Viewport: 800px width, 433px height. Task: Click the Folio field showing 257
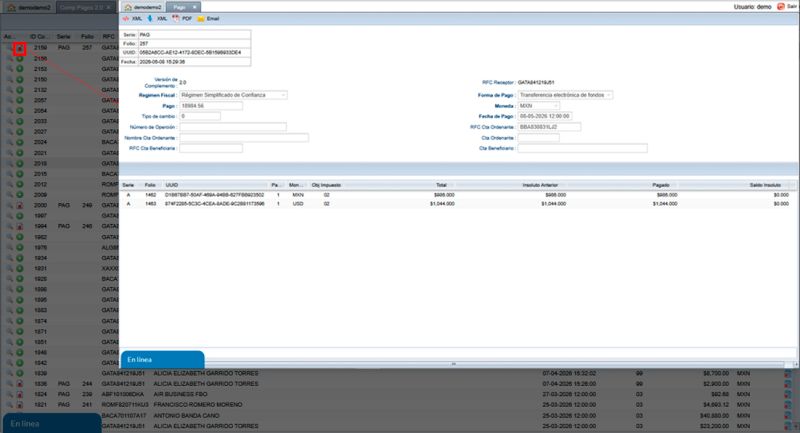pos(194,44)
